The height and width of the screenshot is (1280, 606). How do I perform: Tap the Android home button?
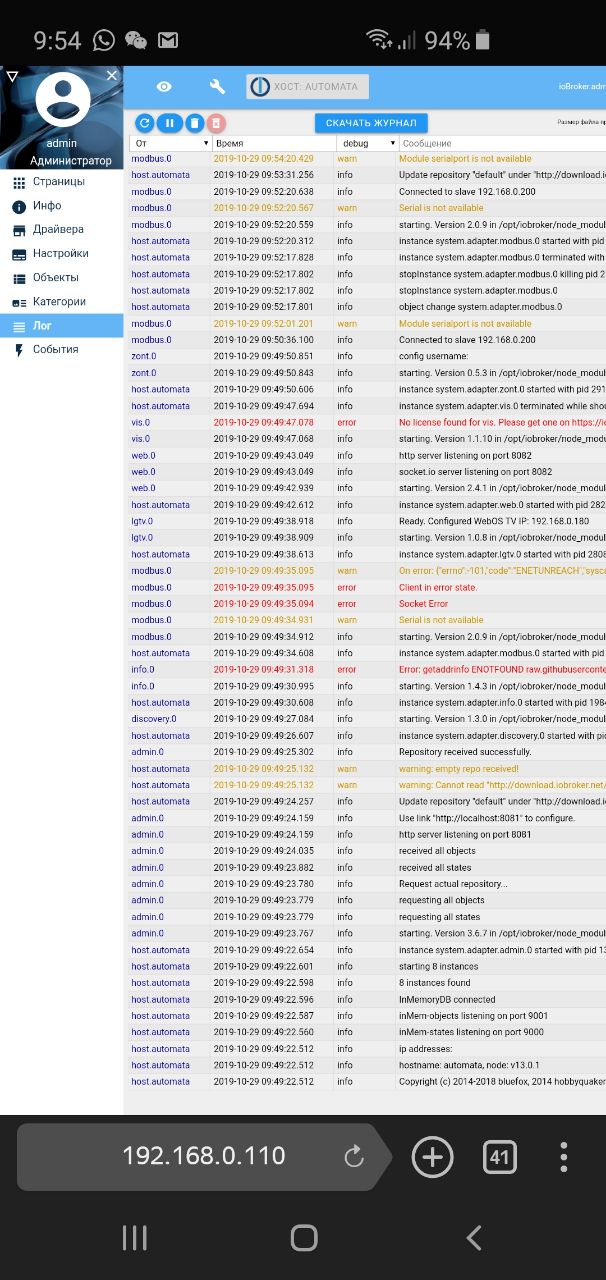[x=304, y=1238]
